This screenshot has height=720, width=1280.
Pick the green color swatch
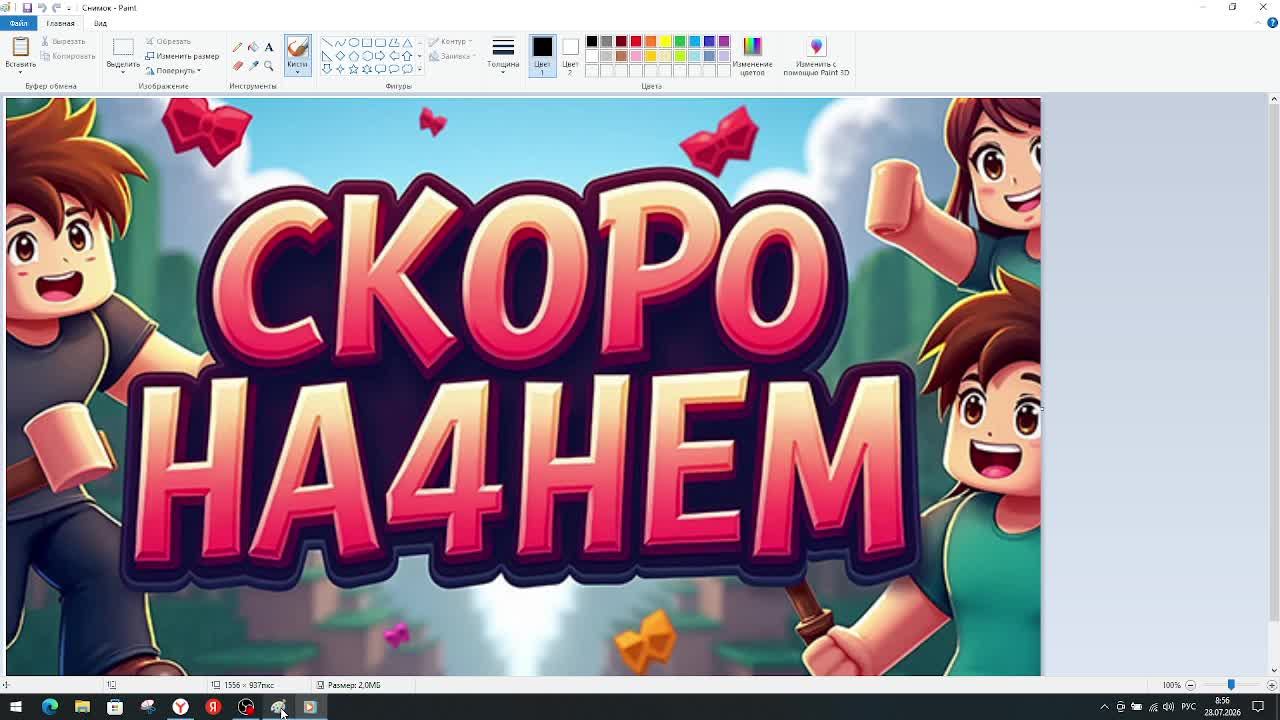(680, 41)
